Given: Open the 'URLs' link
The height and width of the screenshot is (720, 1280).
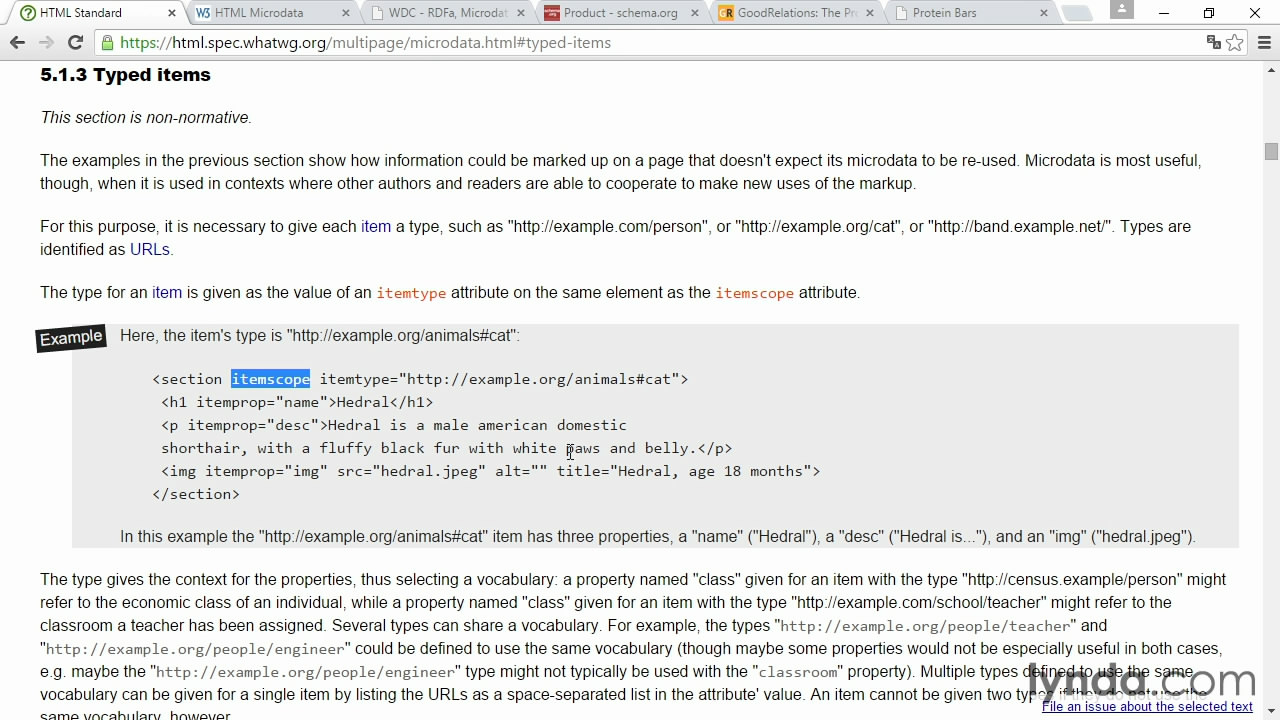Looking at the screenshot, I should coord(150,250).
